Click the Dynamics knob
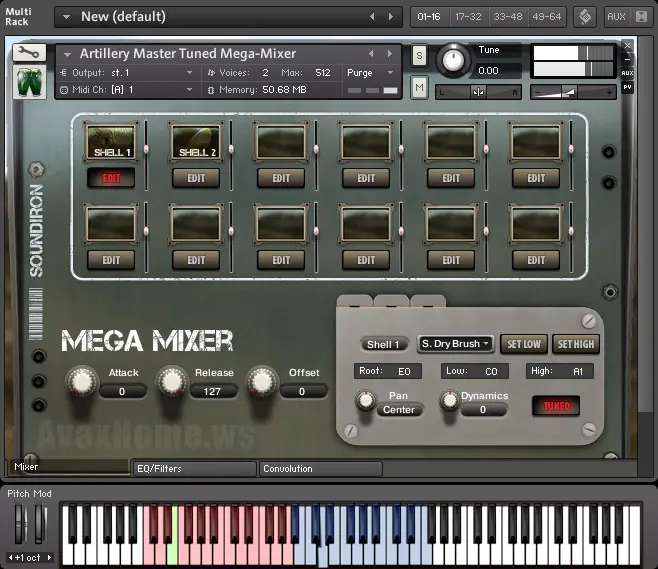658x569 pixels. pyautogui.click(x=449, y=401)
